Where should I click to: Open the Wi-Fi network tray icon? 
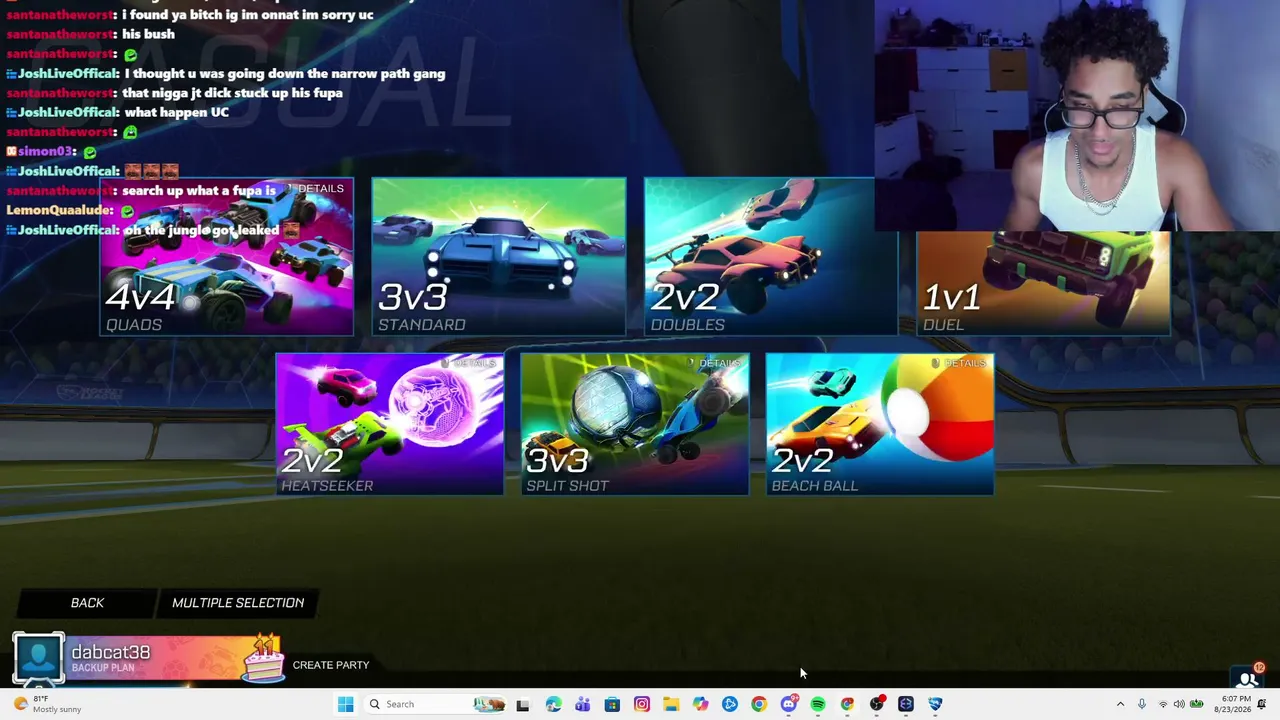coord(1163,704)
